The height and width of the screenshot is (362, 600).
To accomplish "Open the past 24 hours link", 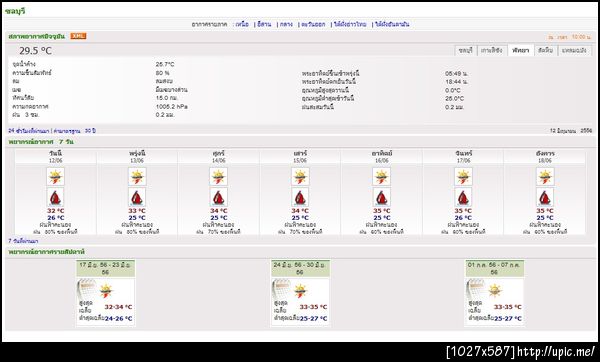I will coord(29,131).
